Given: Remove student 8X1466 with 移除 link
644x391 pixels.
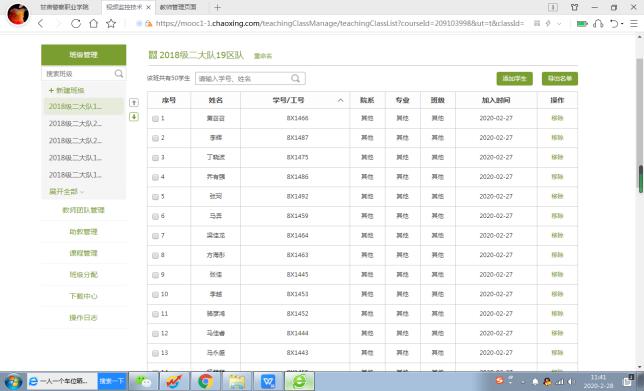Looking at the screenshot, I should coord(557,118).
